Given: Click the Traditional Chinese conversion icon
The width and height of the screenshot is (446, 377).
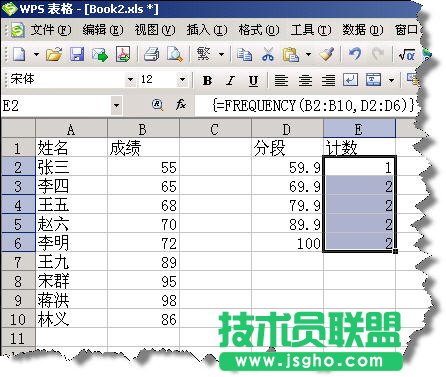Looking at the screenshot, I should 204,54.
